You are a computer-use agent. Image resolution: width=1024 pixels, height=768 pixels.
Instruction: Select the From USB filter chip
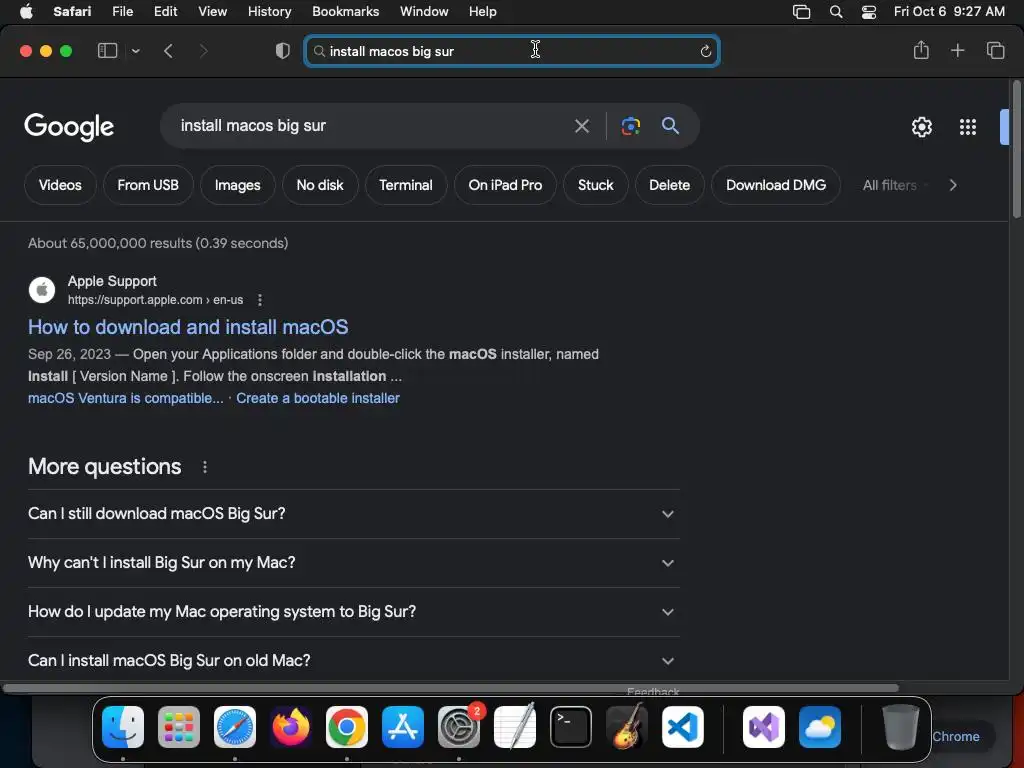[x=148, y=185]
